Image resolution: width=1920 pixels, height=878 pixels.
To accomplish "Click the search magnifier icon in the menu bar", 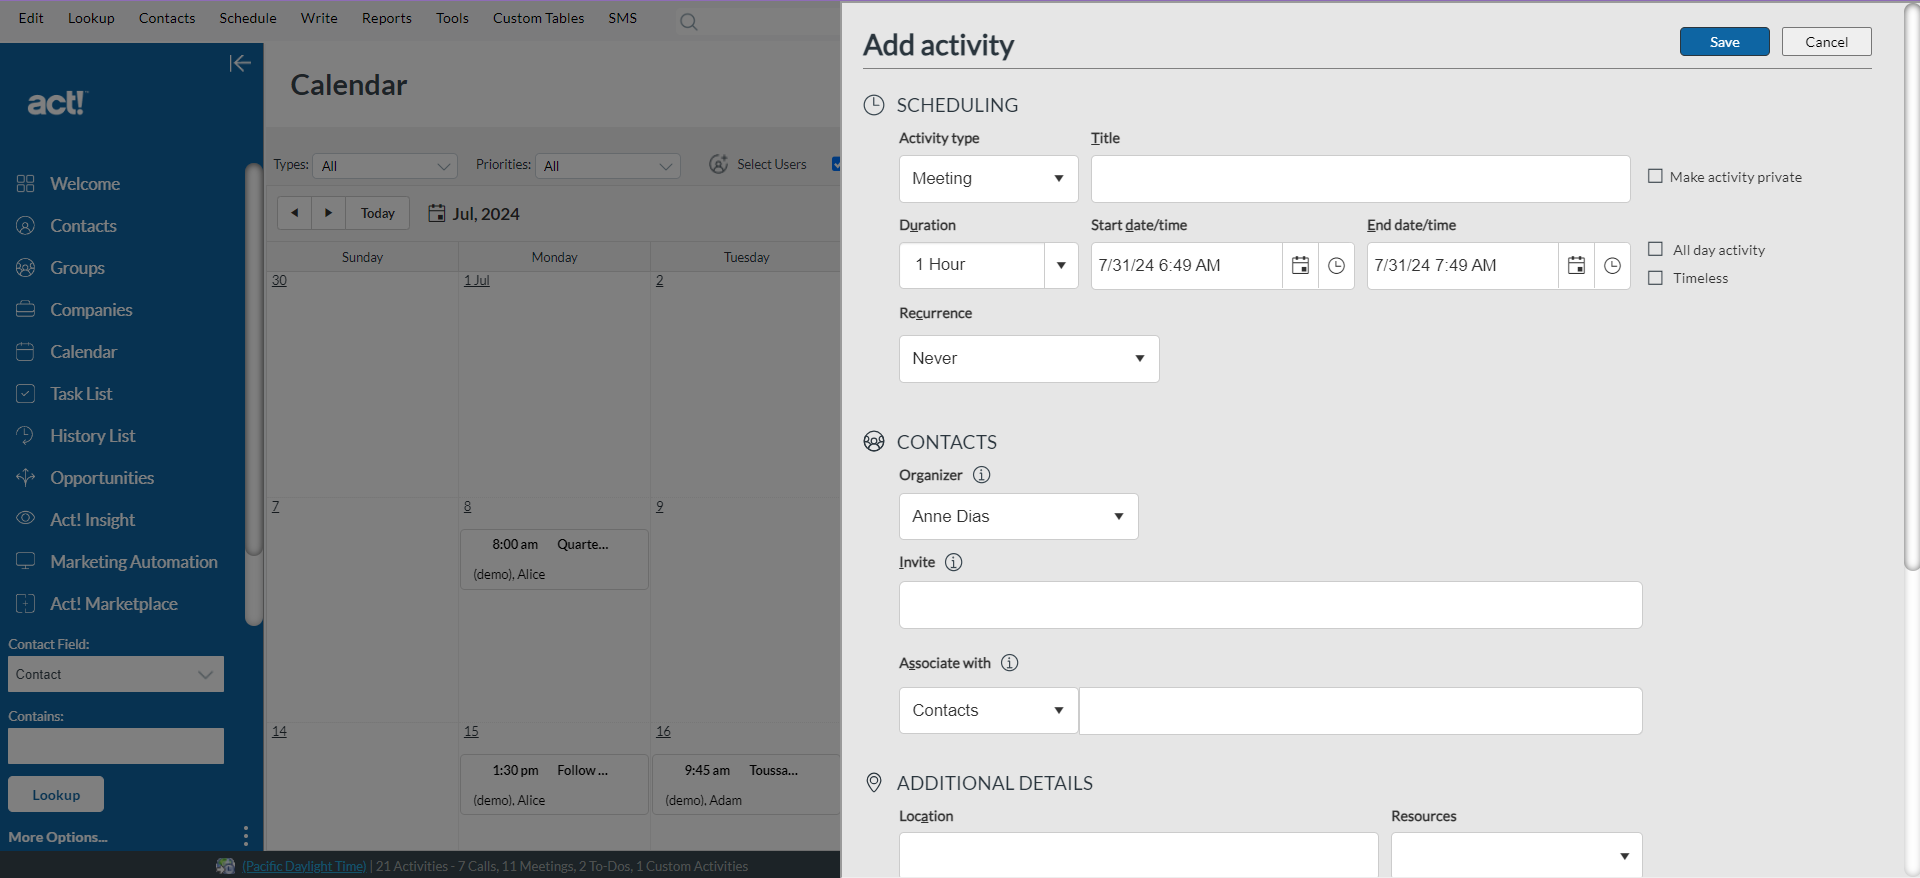I will pos(688,22).
